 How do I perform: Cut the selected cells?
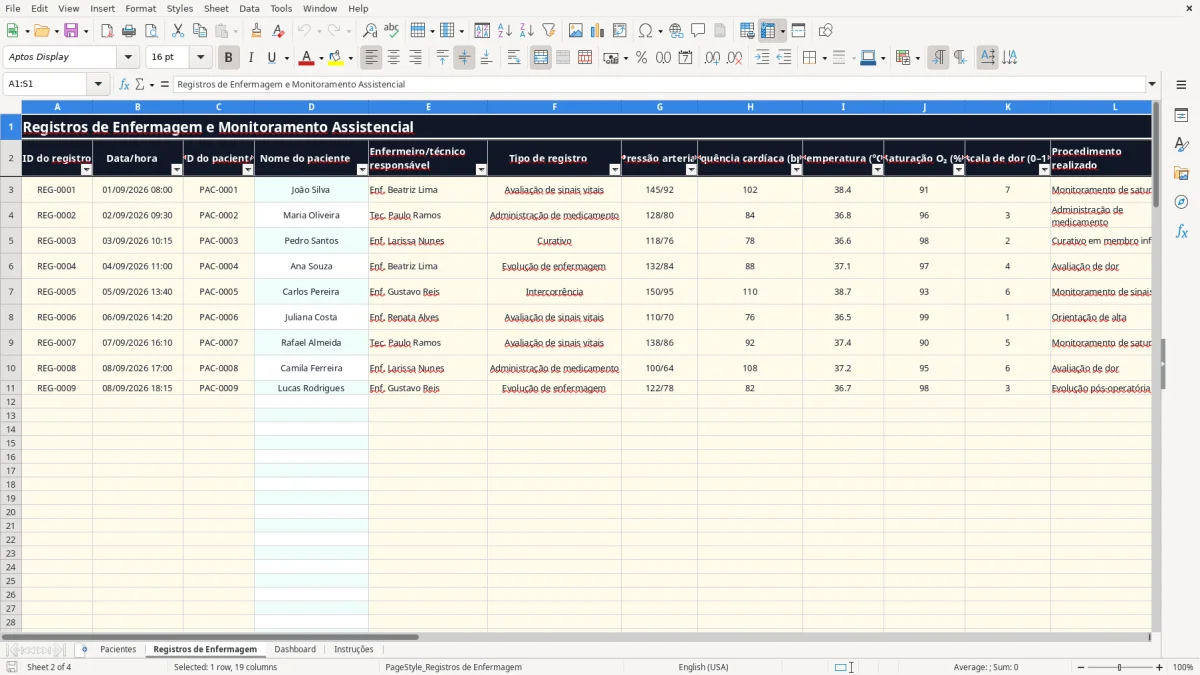pyautogui.click(x=177, y=31)
